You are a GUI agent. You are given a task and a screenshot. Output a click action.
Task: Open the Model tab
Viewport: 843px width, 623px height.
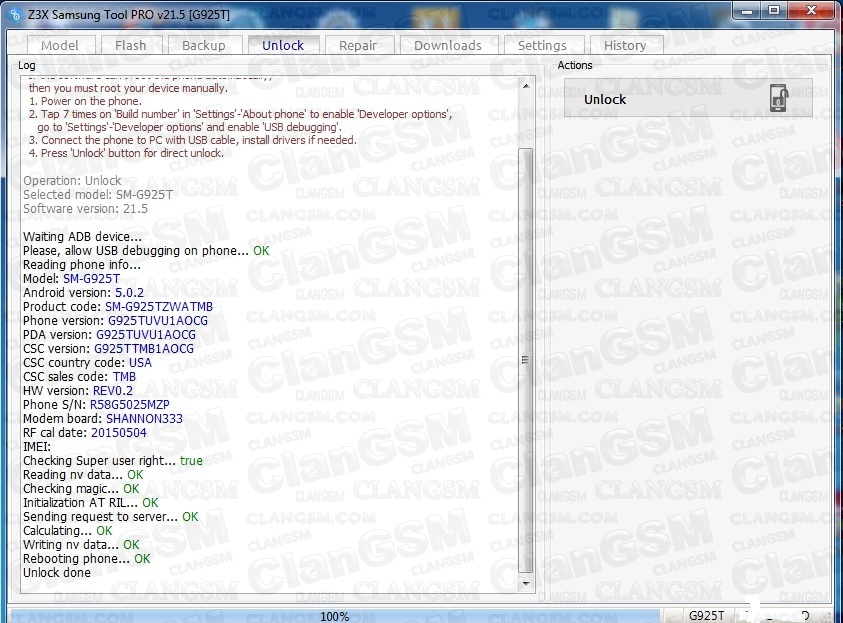pos(60,46)
